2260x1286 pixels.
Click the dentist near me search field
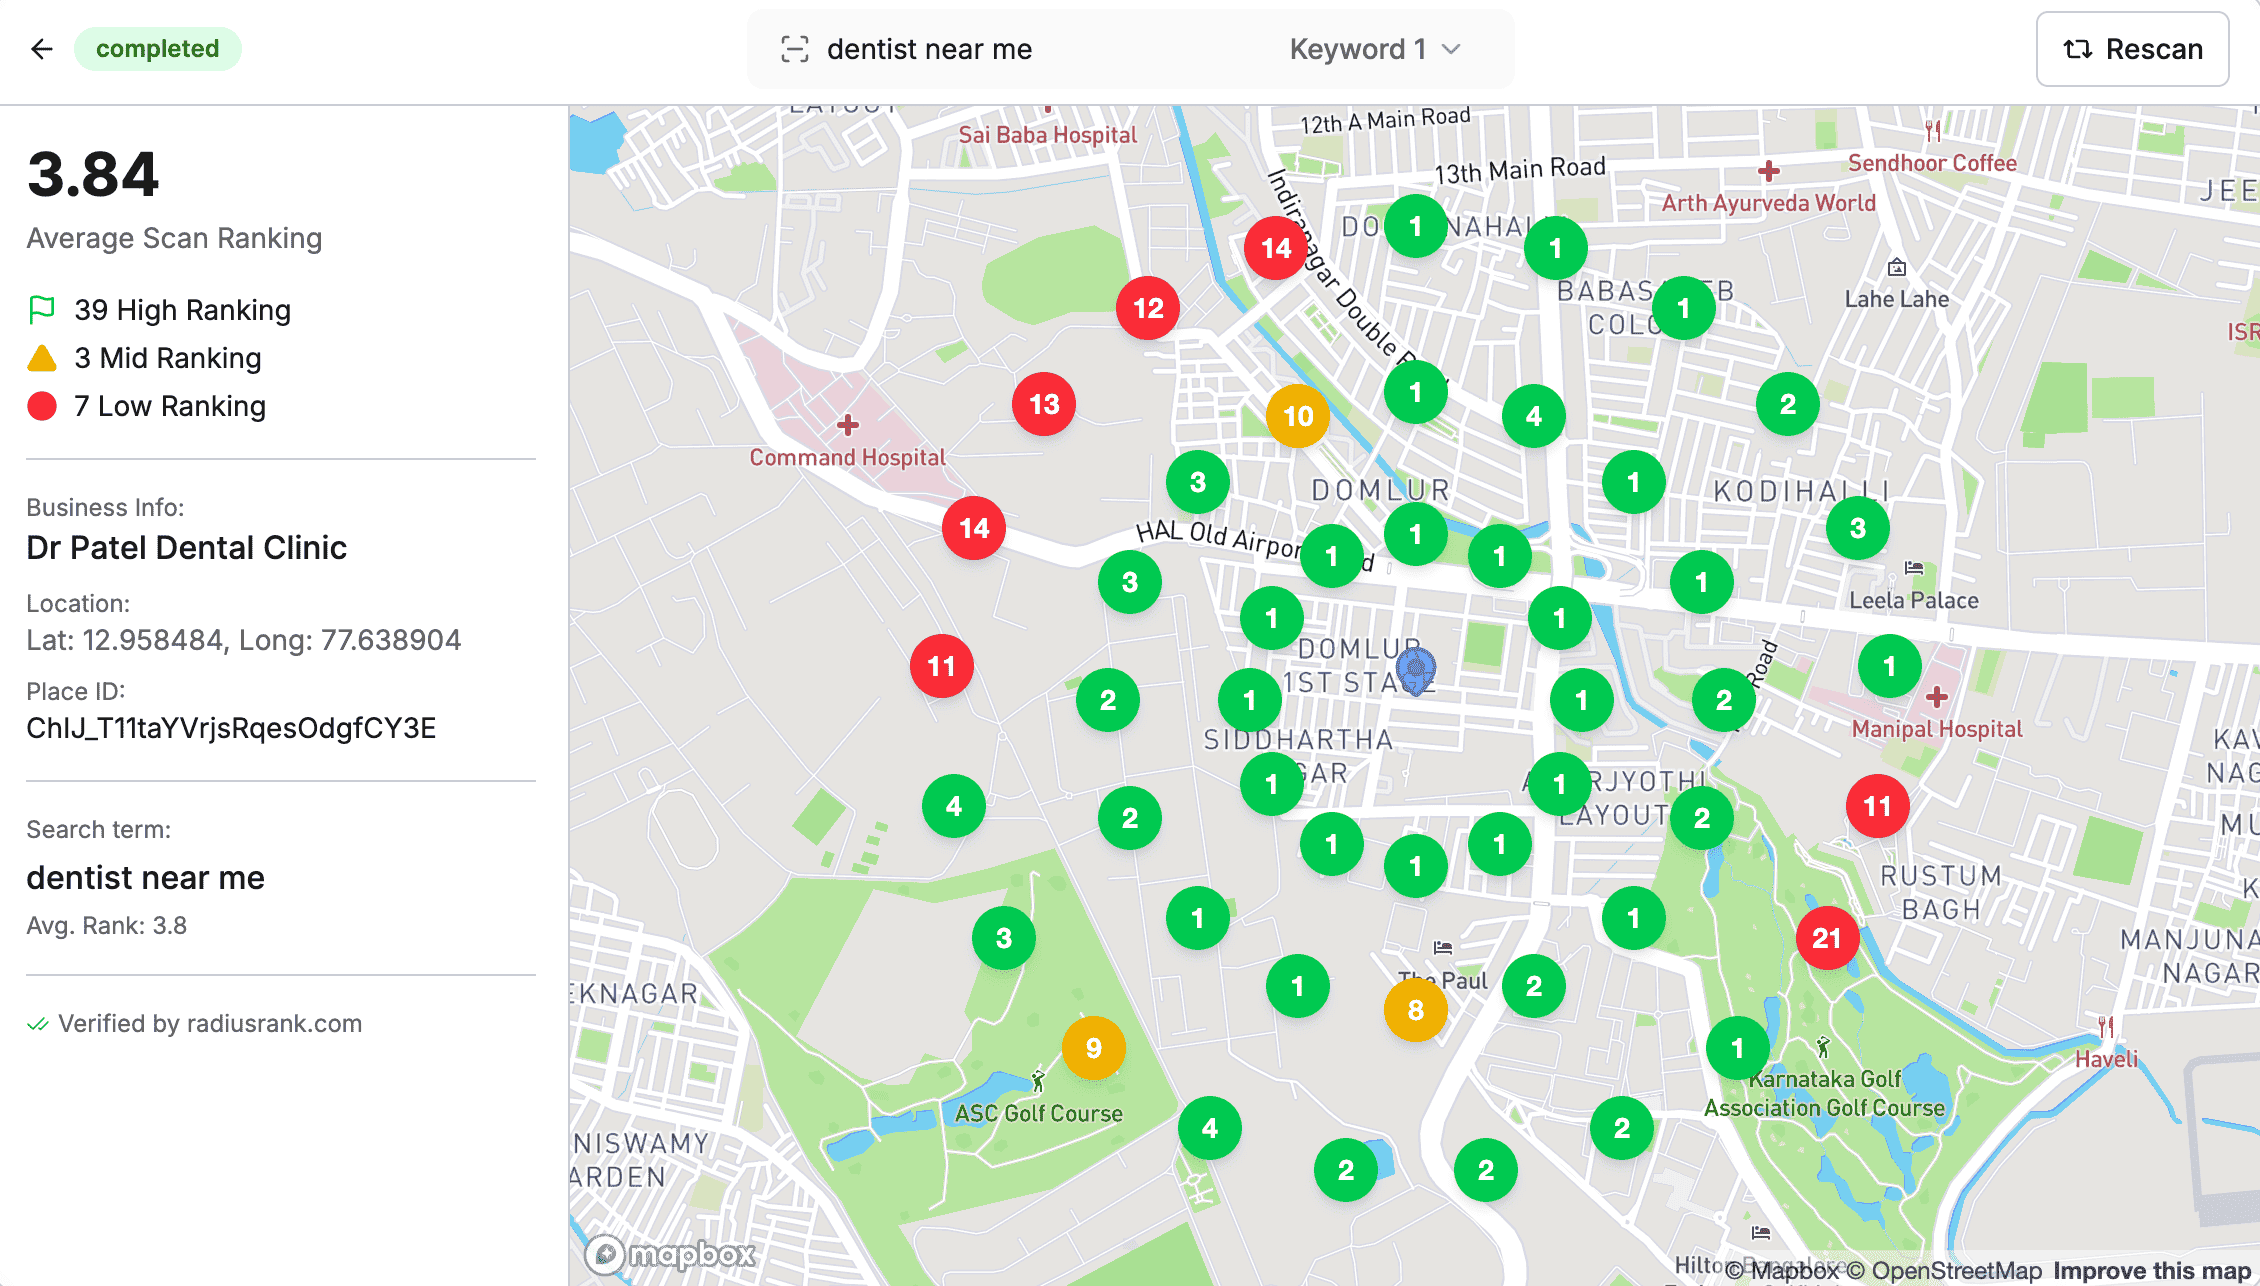pyautogui.click(x=929, y=49)
